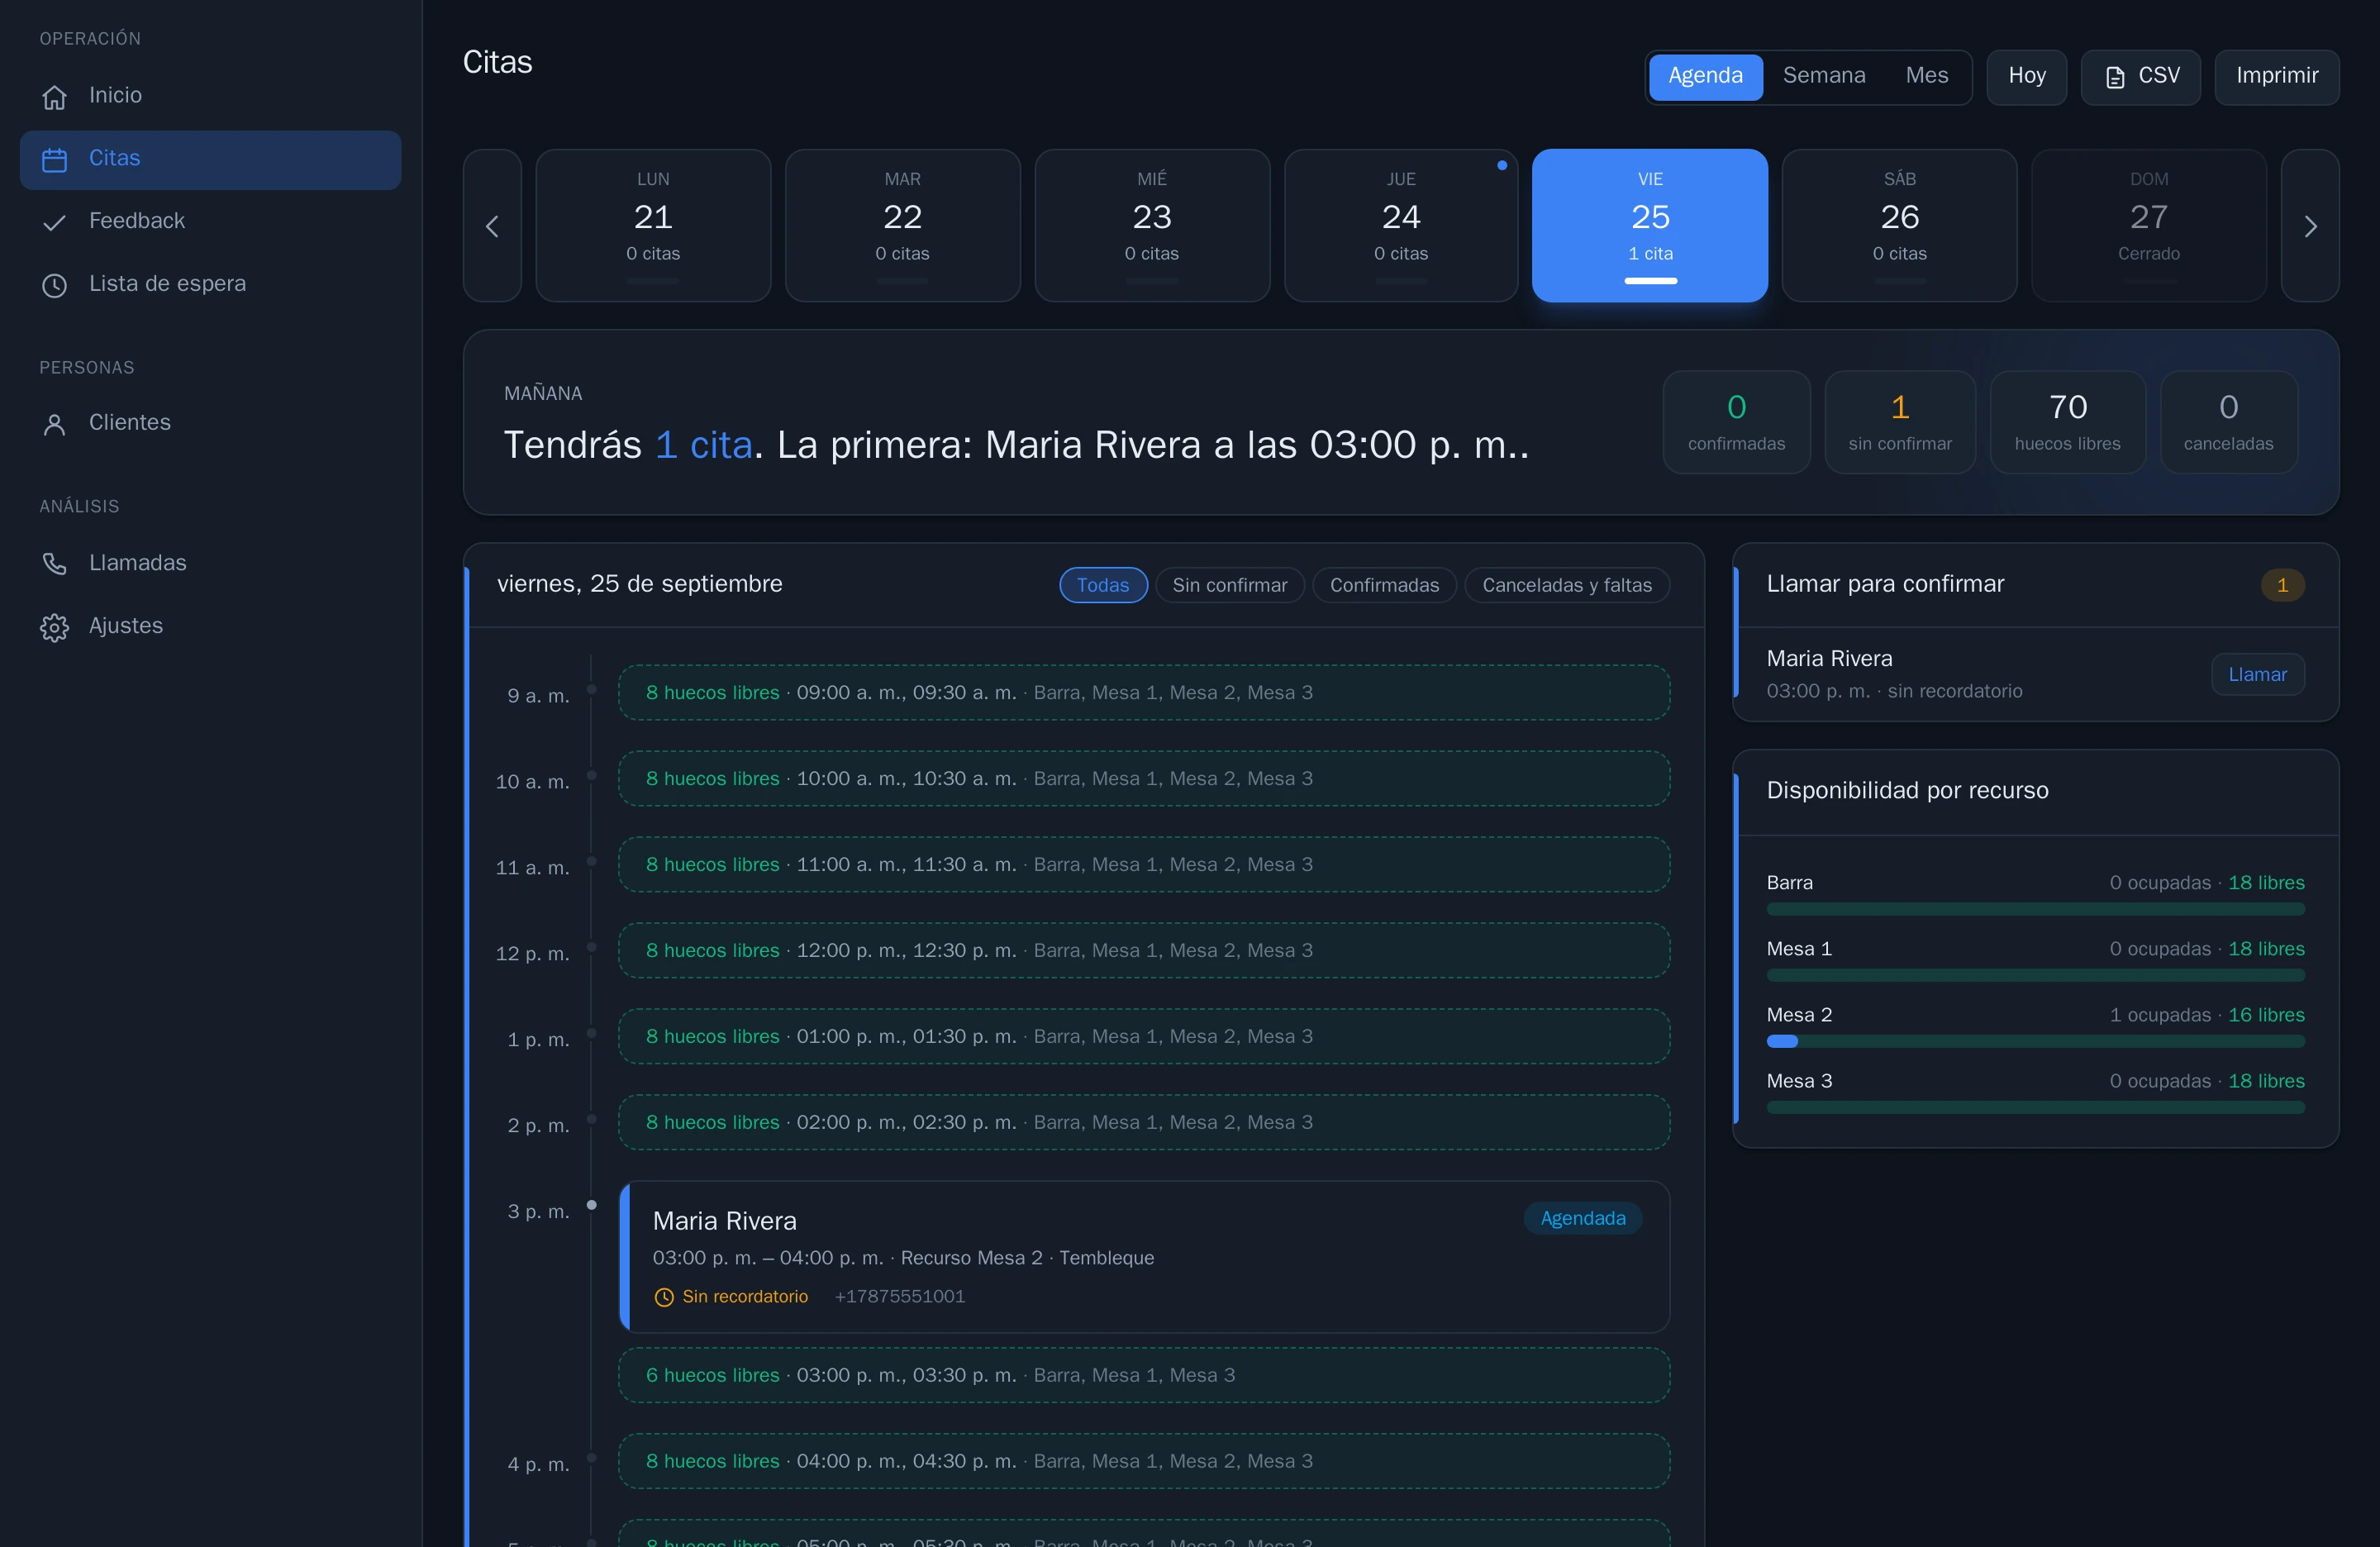Click the Ajustes gear icon
This screenshot has height=1547, width=2380.
point(54,627)
